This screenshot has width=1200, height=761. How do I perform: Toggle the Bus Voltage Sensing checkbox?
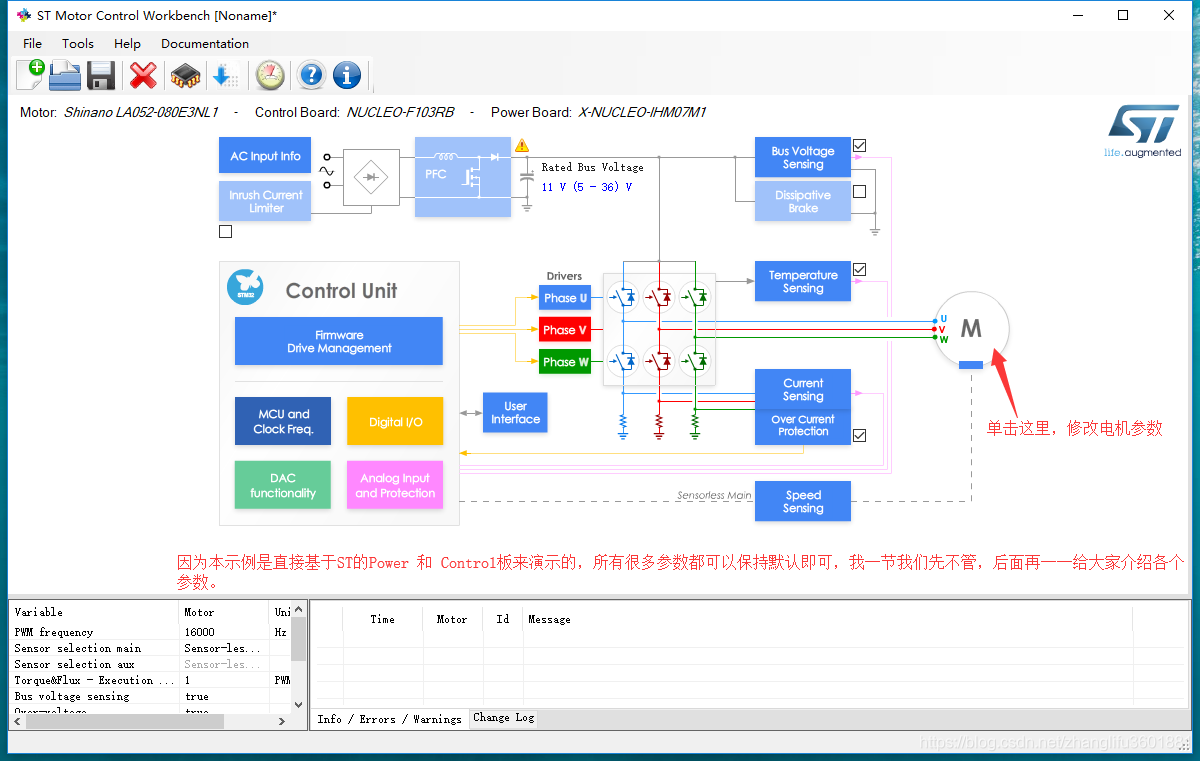pos(859,146)
